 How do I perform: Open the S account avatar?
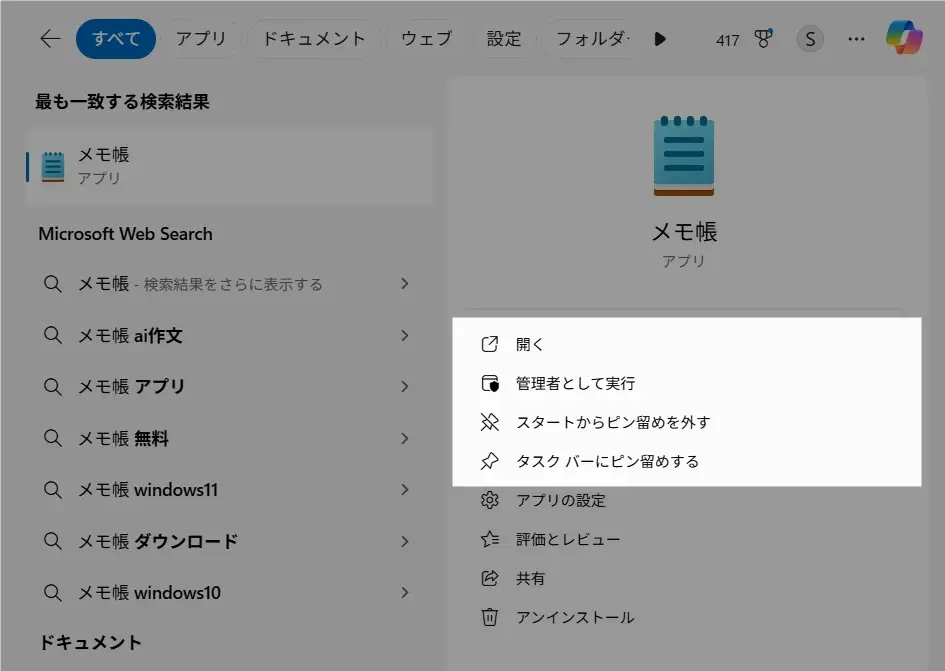pos(810,40)
